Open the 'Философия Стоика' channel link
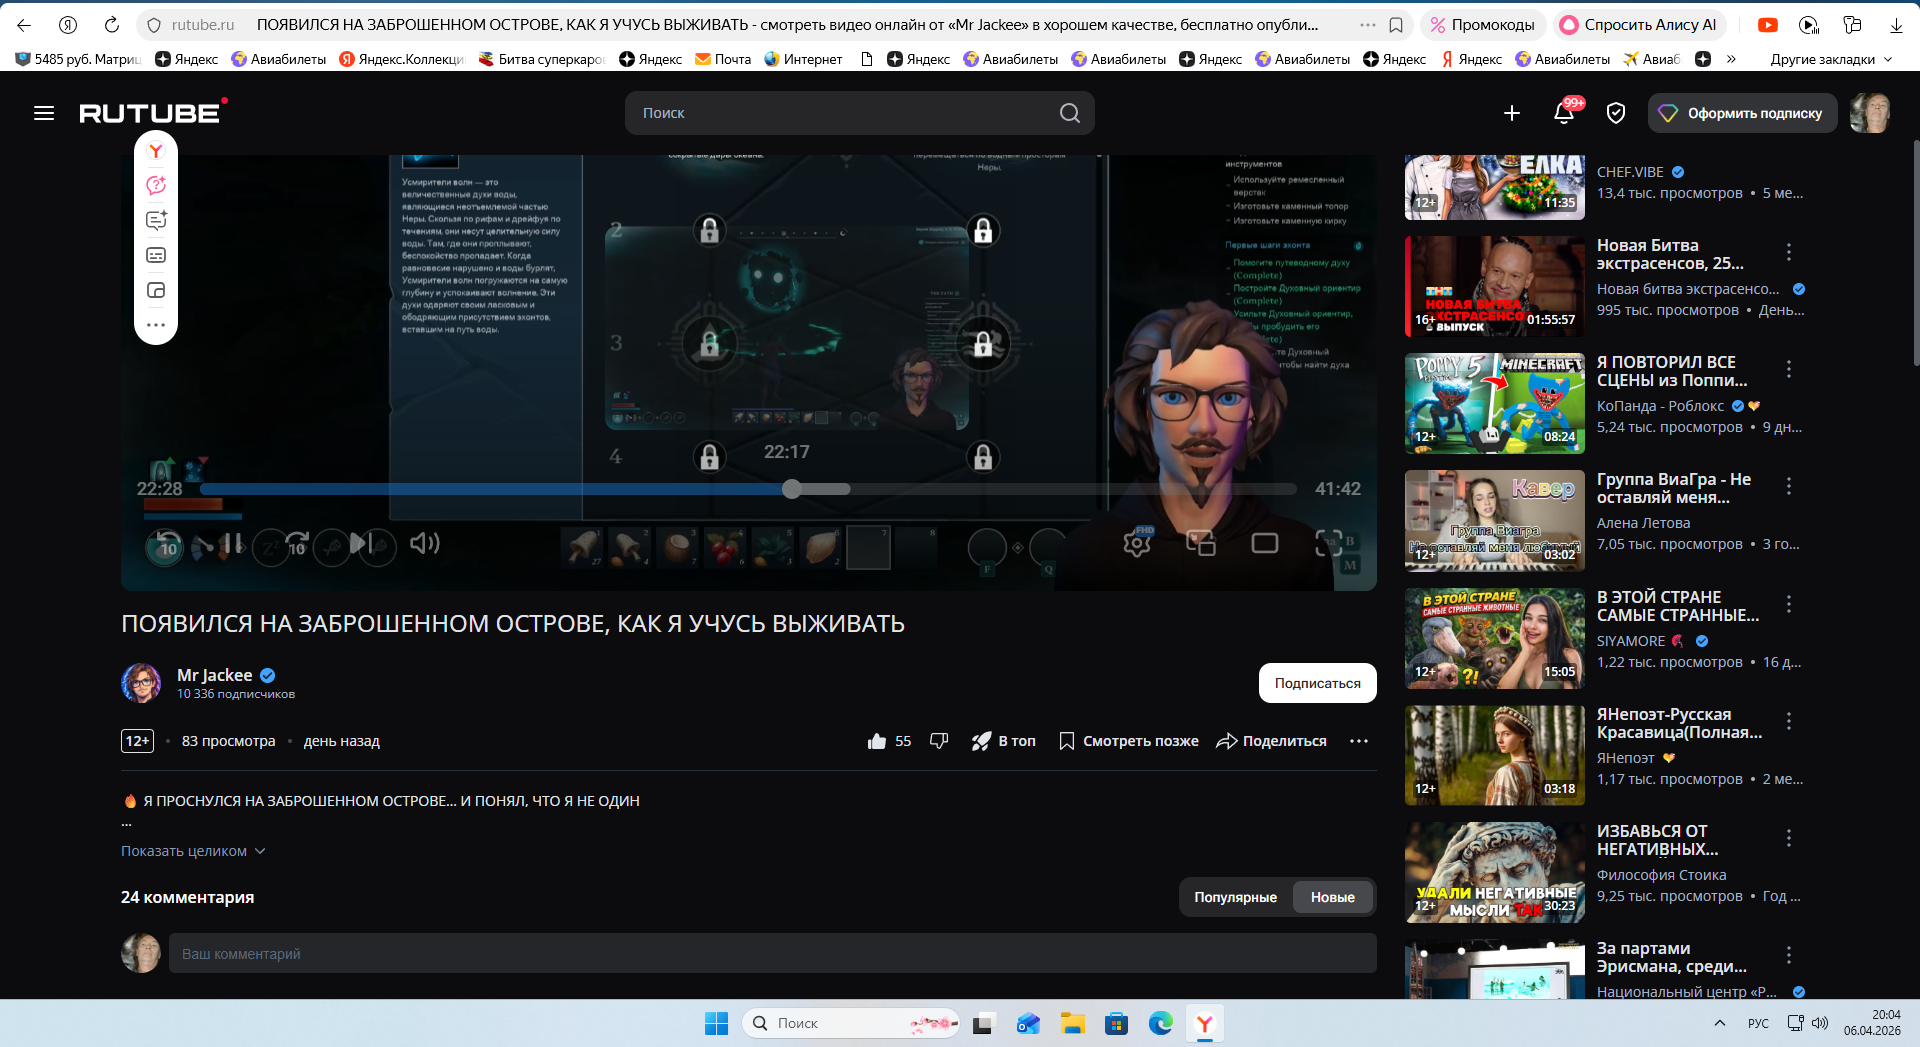 1661,875
